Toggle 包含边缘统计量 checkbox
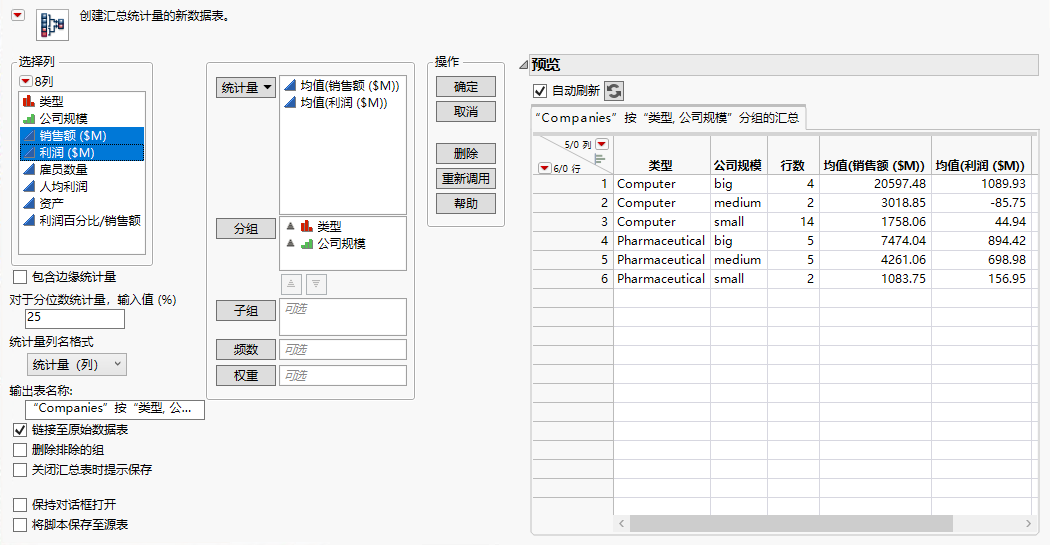 20,277
